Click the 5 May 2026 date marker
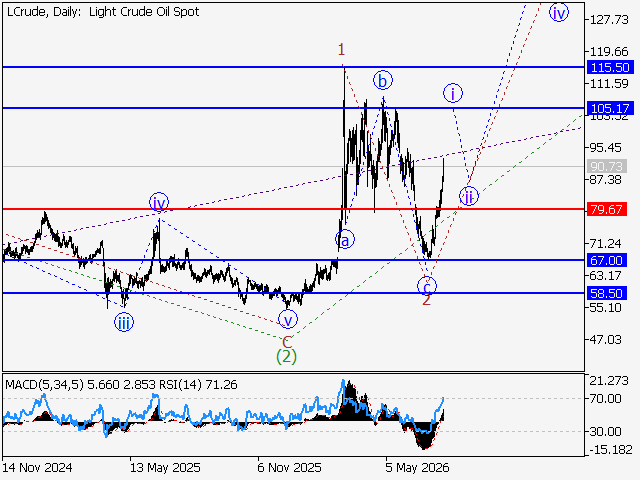The width and height of the screenshot is (640, 480). coord(417,467)
